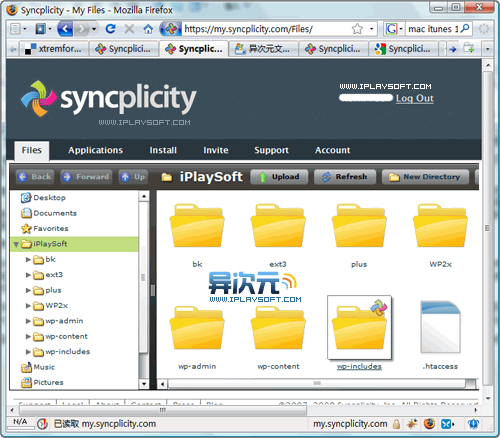Expand the wp-admin tree node
Screen dimensions: 500x438
pos(28,321)
